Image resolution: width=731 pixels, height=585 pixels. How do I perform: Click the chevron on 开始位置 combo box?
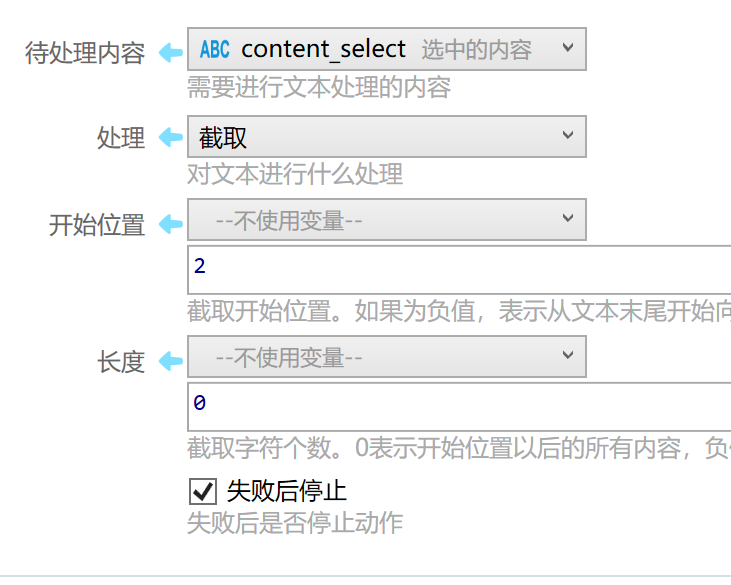tap(567, 218)
